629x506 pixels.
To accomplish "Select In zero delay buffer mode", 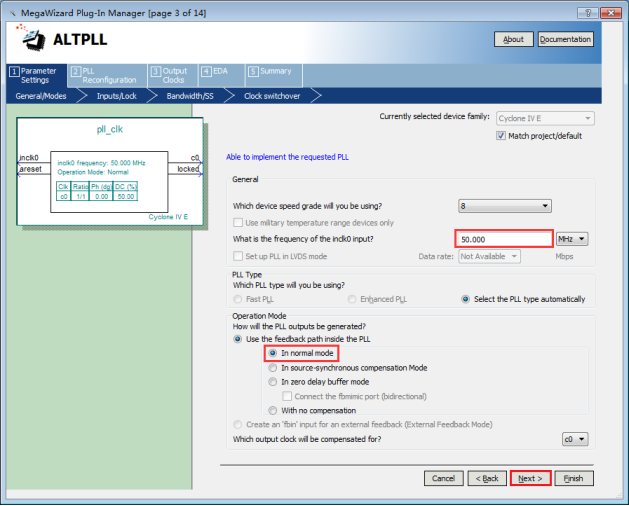I will (x=273, y=382).
